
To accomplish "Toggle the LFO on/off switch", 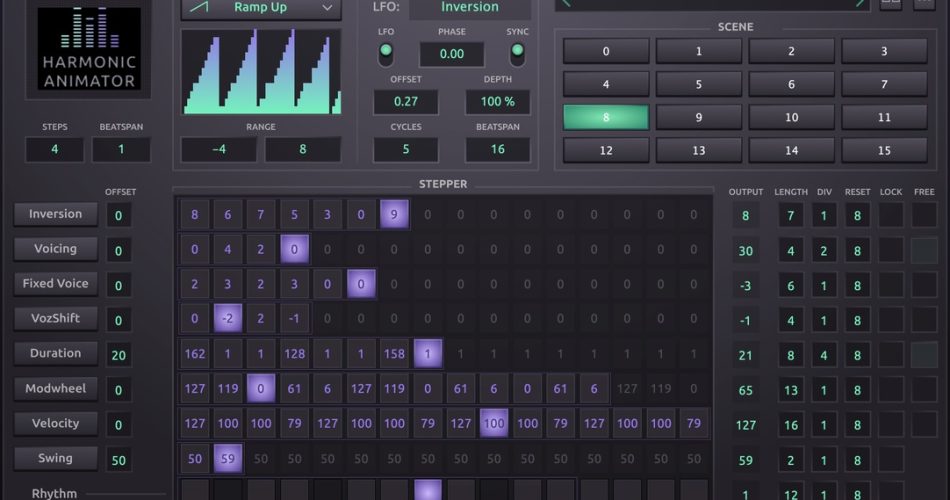I will pyautogui.click(x=385, y=55).
